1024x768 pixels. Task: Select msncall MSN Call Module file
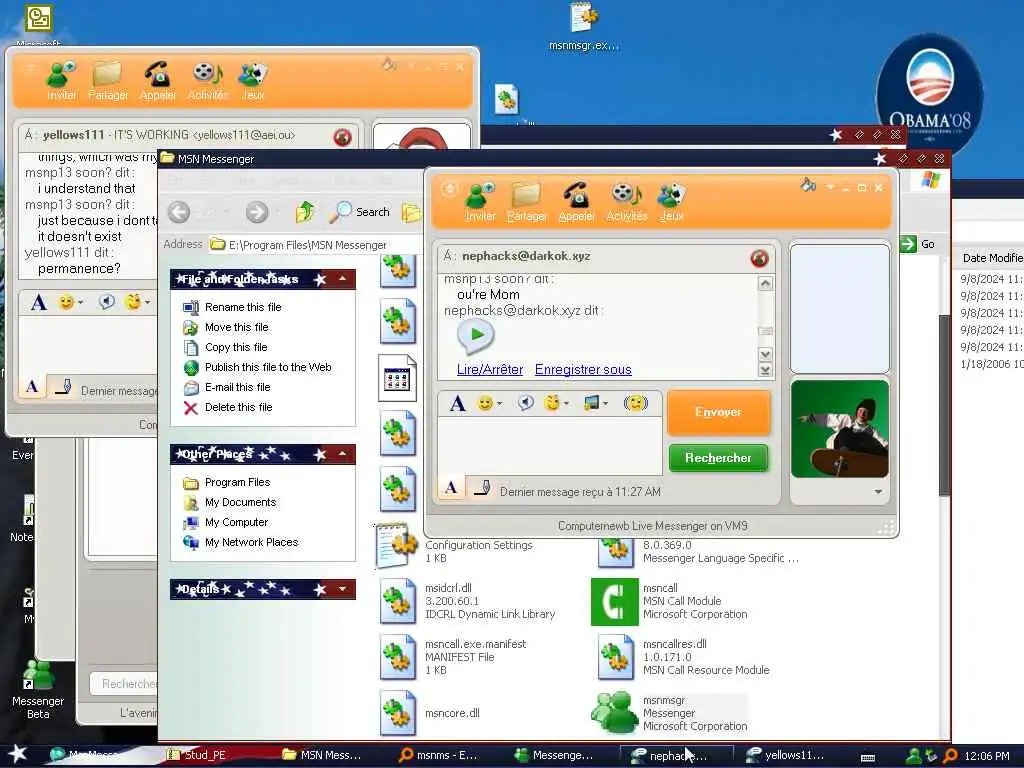point(670,601)
